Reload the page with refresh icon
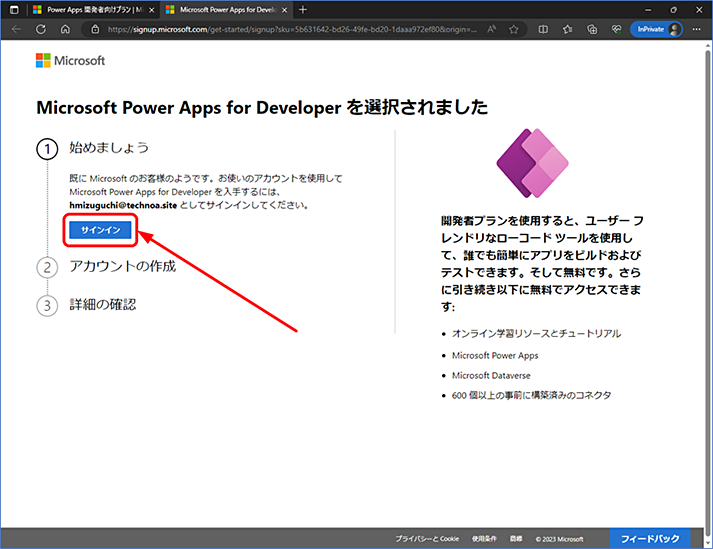This screenshot has height=549, width=713. pyautogui.click(x=41, y=29)
